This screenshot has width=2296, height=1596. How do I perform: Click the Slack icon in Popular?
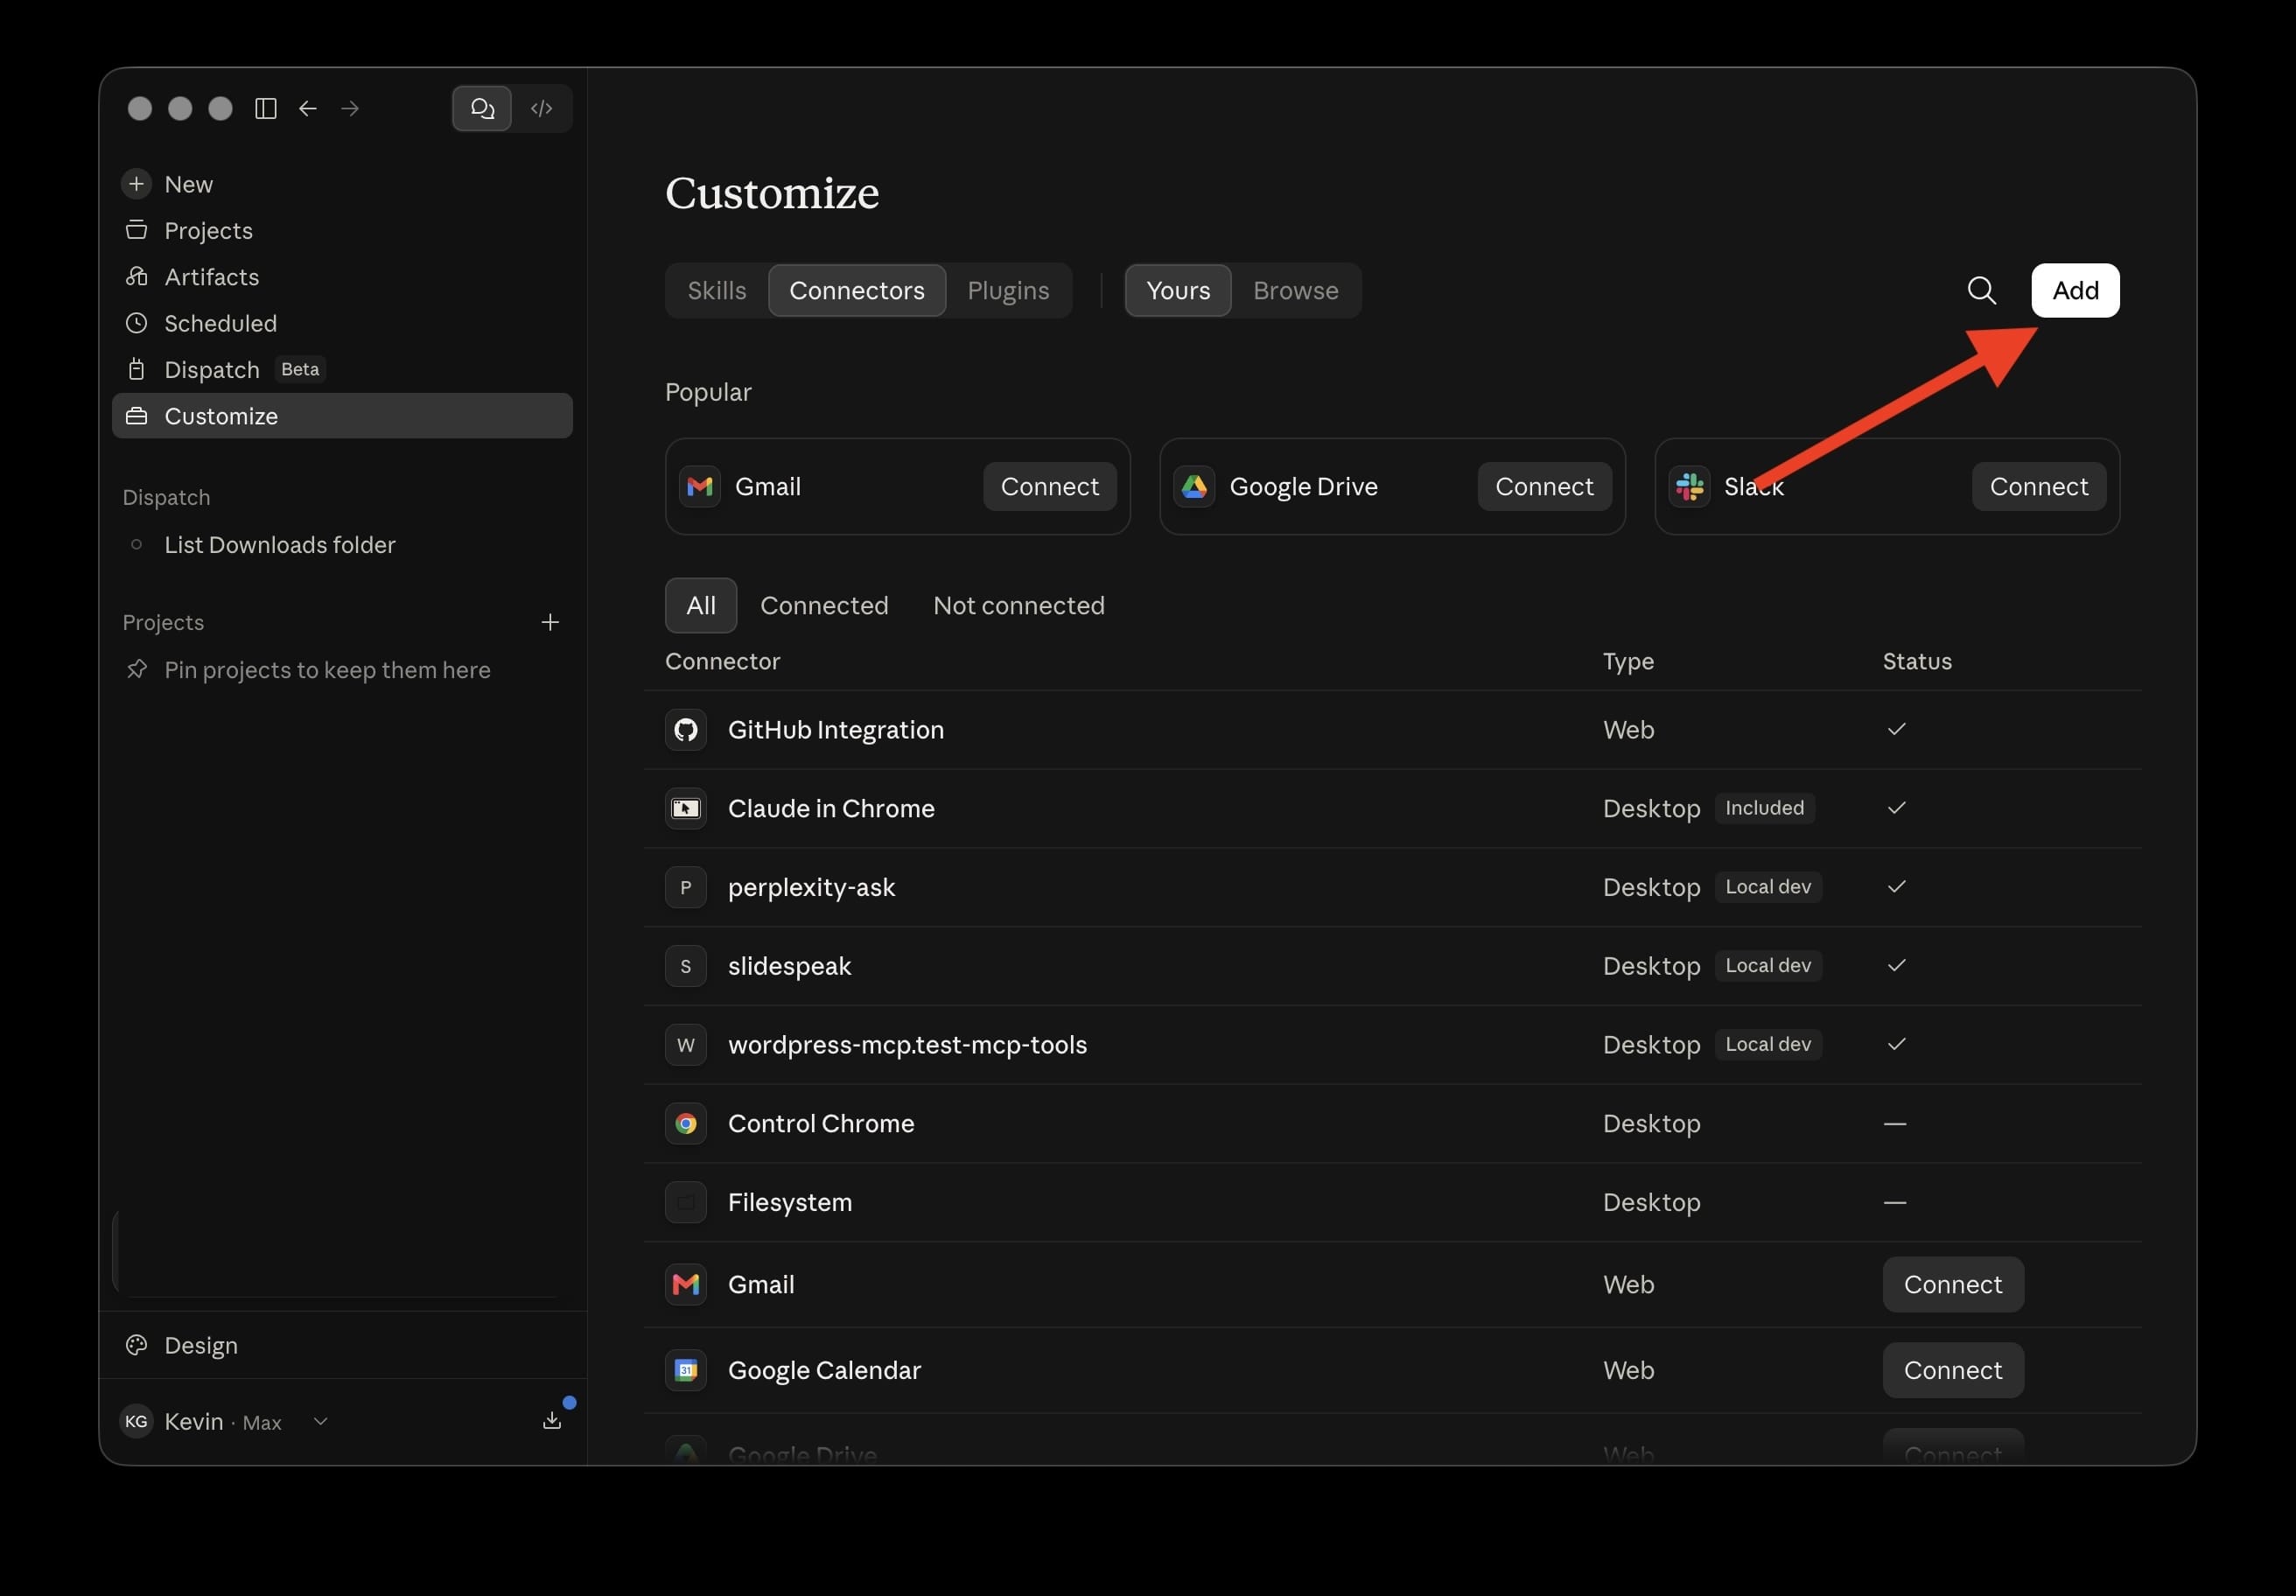point(1689,487)
